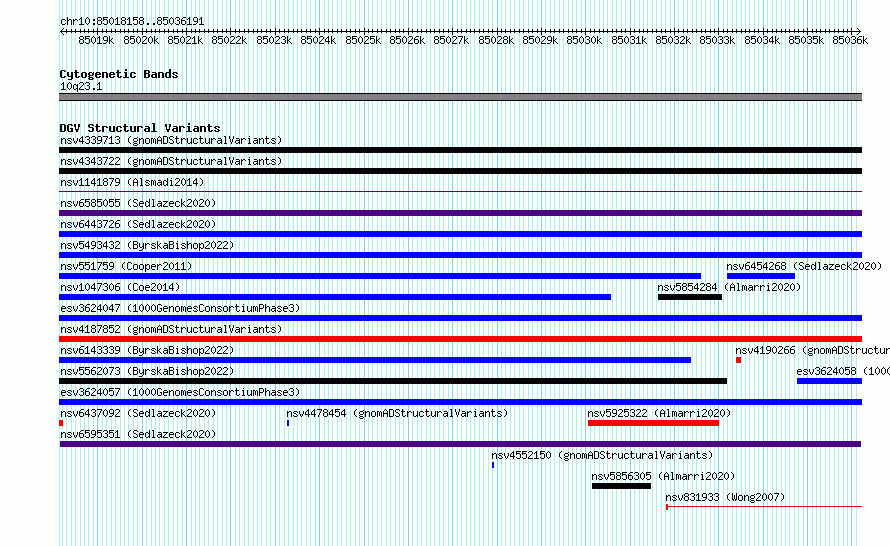This screenshot has height=546, width=890.
Task: Open the nsv6143339 (ByrskaBishop2022) label
Action: (147, 350)
